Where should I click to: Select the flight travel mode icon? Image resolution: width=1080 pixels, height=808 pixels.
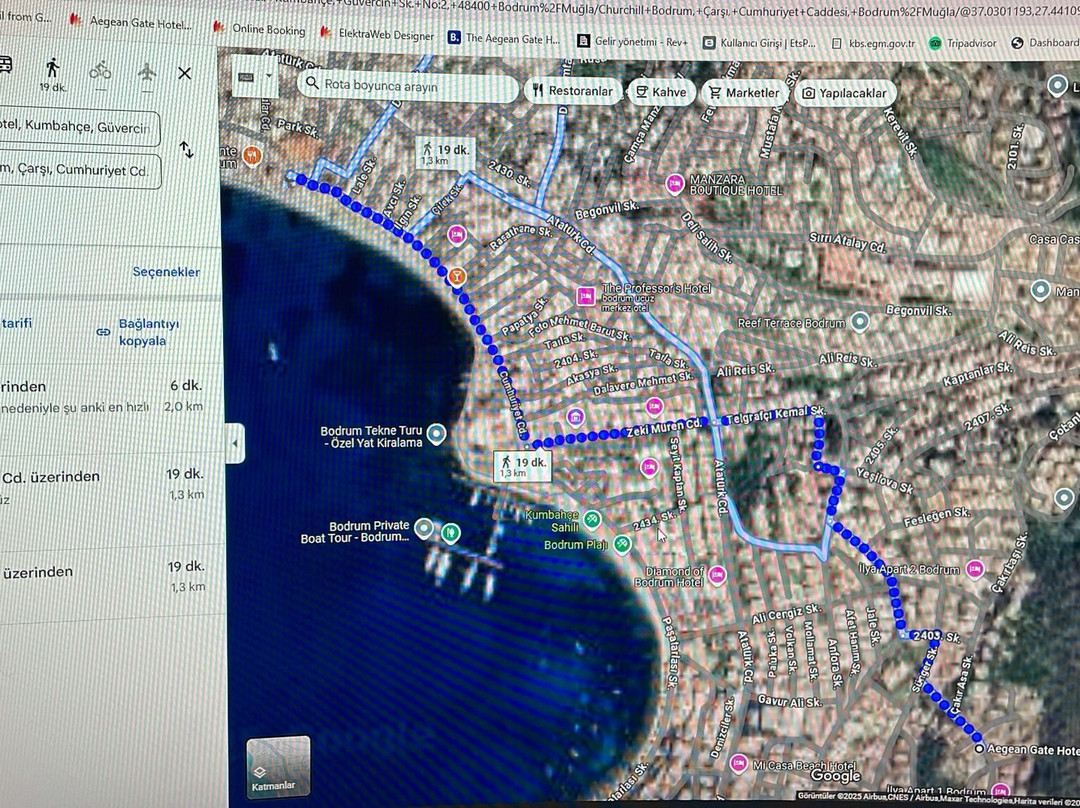coord(147,71)
